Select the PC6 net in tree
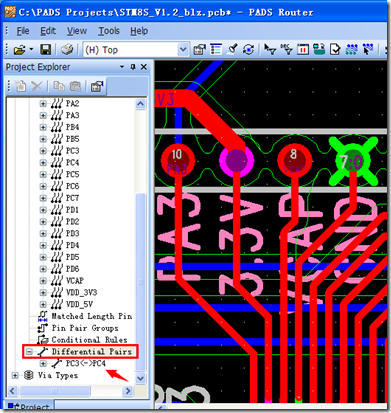391x413 pixels. (x=72, y=186)
